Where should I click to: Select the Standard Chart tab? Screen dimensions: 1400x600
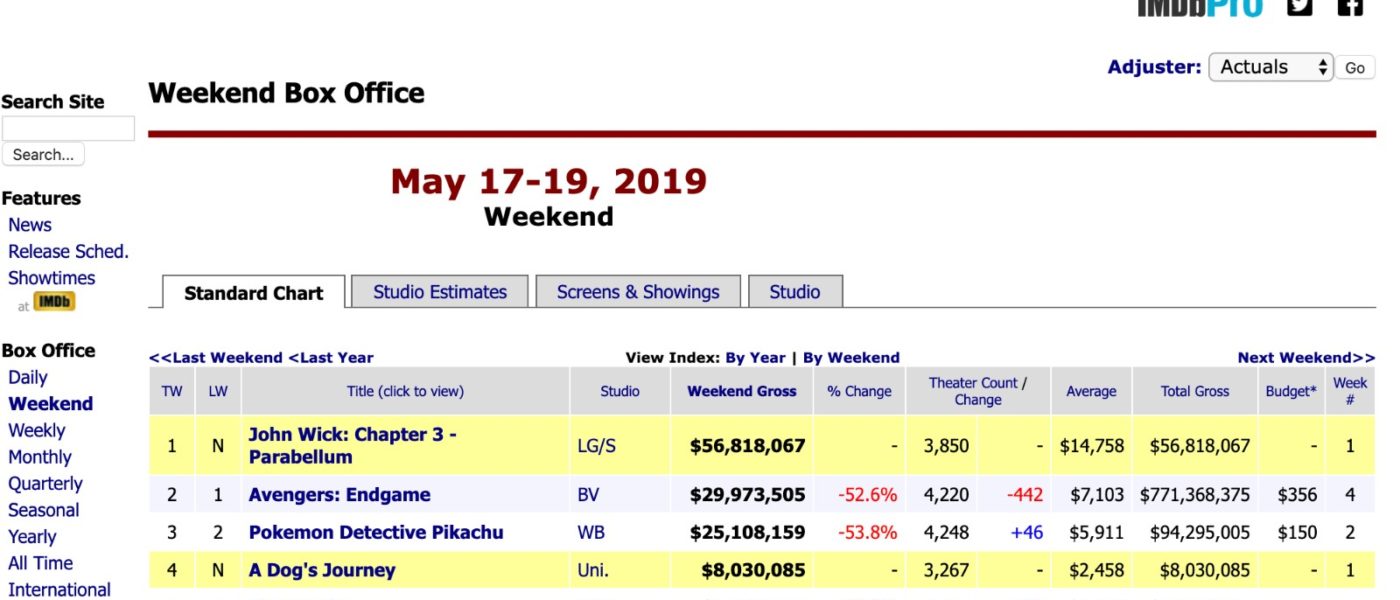253,293
